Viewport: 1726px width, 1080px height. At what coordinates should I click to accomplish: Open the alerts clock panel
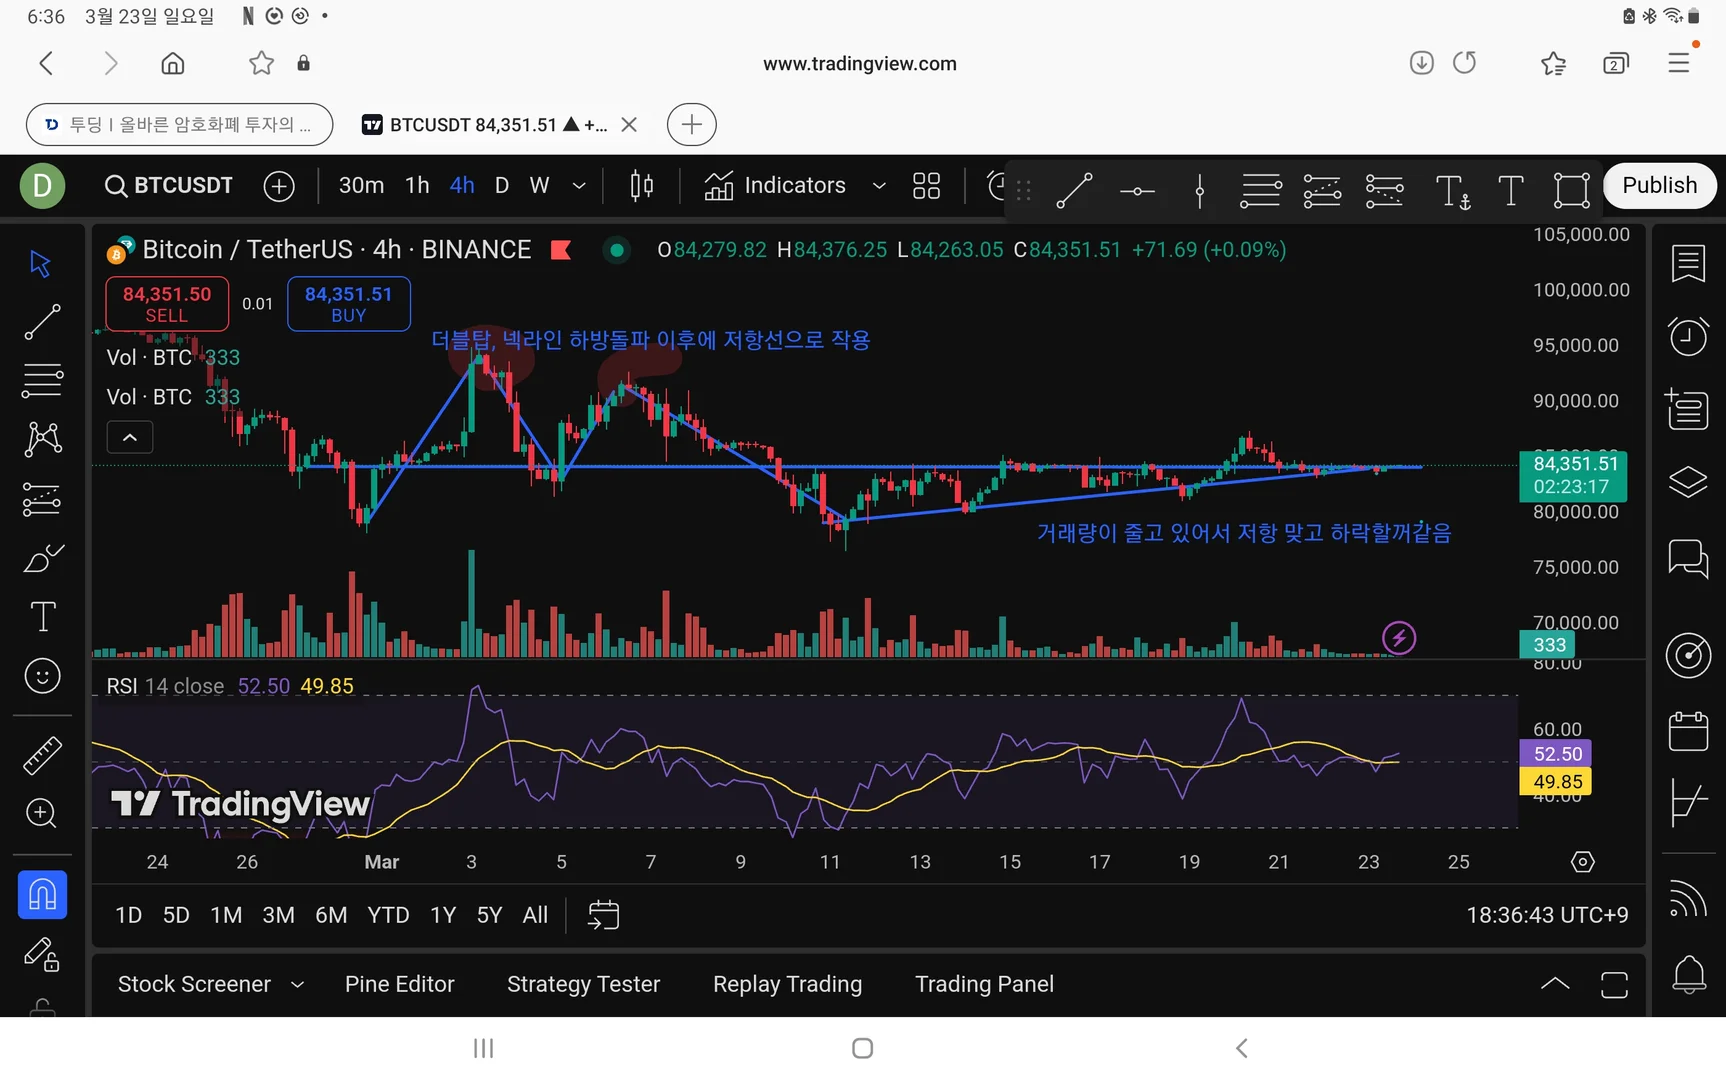1688,337
